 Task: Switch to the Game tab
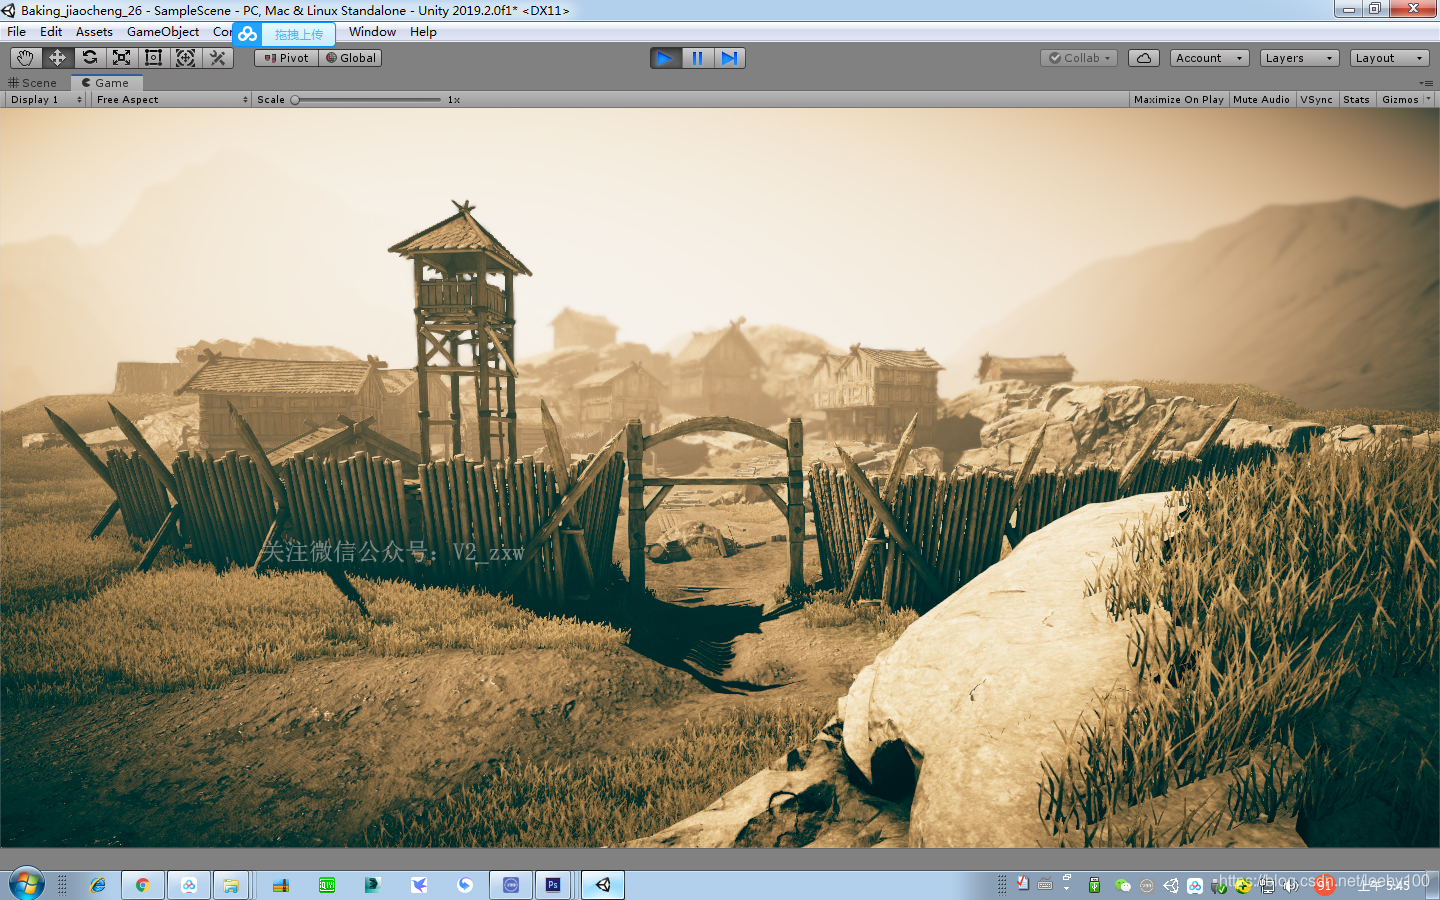point(106,83)
